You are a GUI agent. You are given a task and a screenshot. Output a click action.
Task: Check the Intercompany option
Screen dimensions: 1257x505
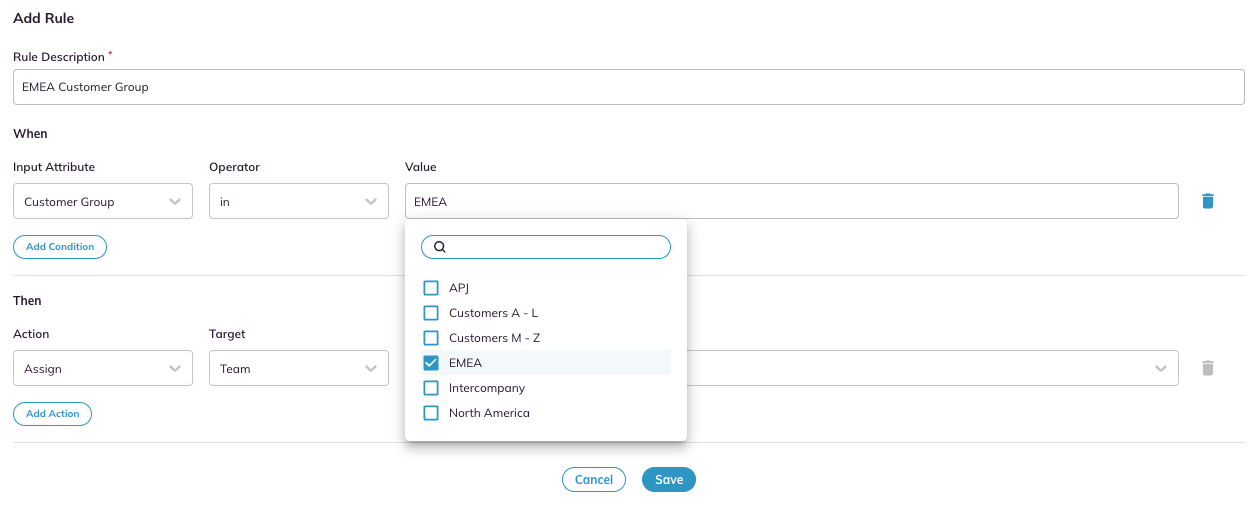pos(431,388)
